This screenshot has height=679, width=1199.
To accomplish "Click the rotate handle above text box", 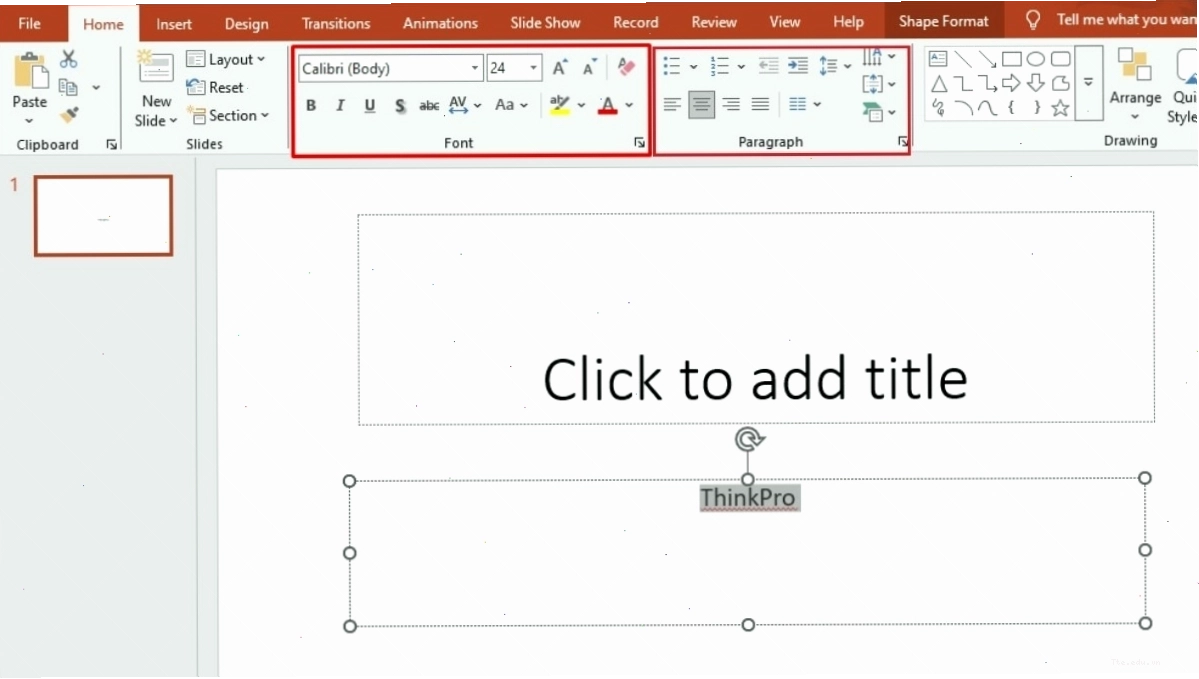I will point(749,439).
